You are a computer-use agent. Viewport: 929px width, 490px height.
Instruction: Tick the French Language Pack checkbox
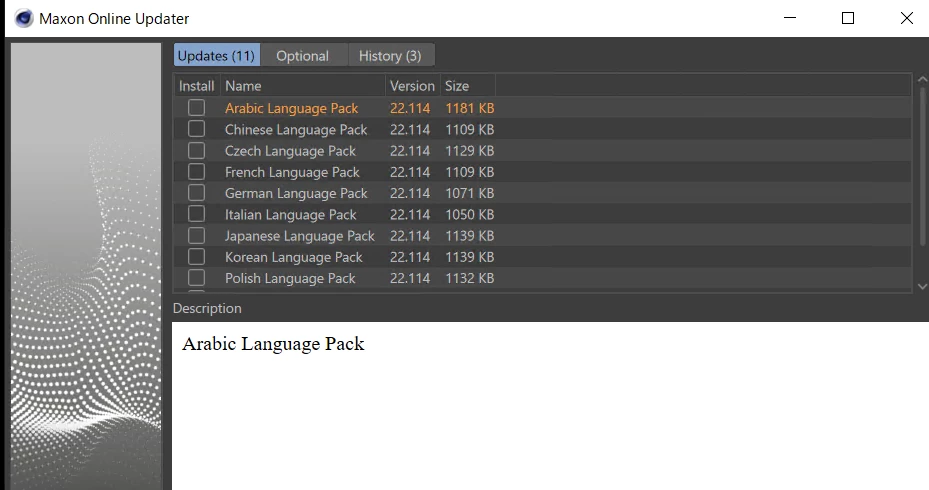pos(196,172)
